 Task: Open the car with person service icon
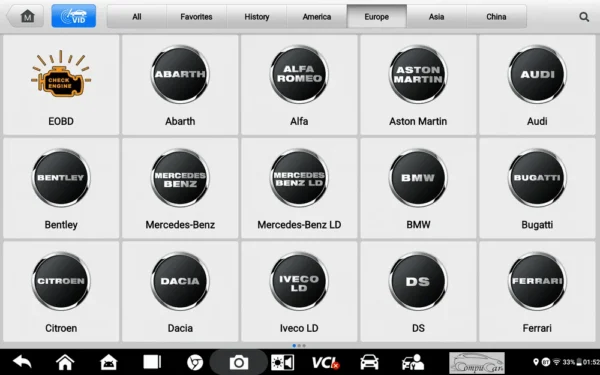tap(413, 362)
